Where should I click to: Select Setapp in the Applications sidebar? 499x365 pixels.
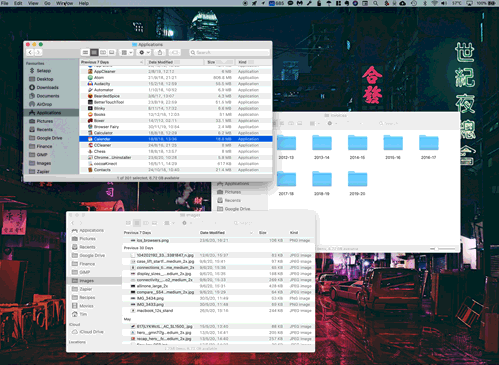click(x=43, y=71)
